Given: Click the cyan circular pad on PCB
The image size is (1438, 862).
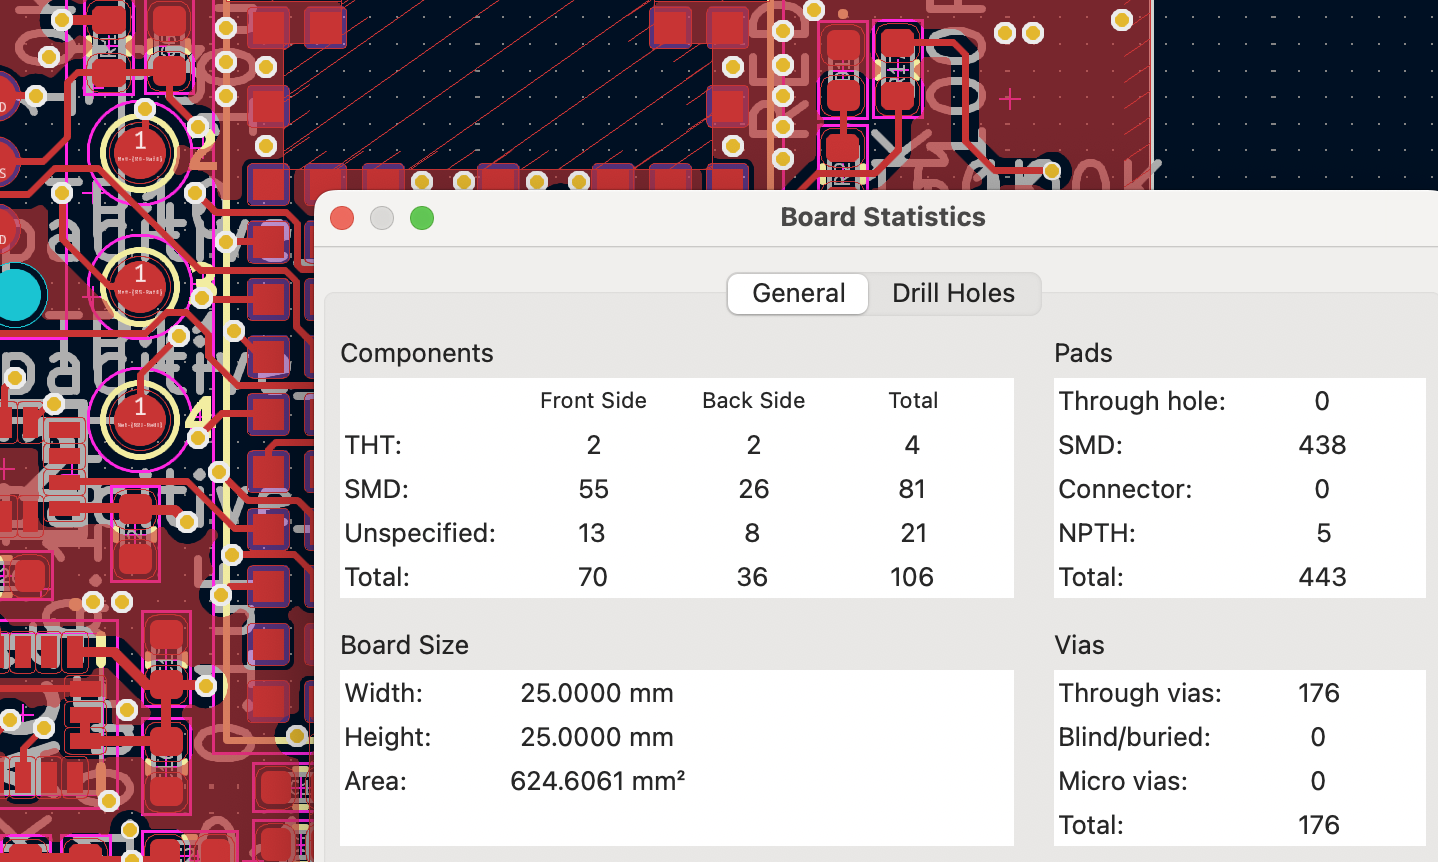Looking at the screenshot, I should [x=17, y=295].
